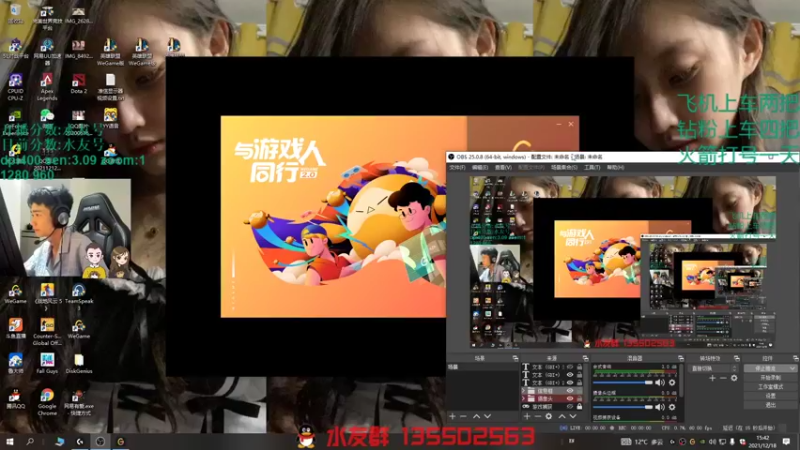
Task: Click the audio mixer vertical scrollbar
Action: [x=681, y=380]
